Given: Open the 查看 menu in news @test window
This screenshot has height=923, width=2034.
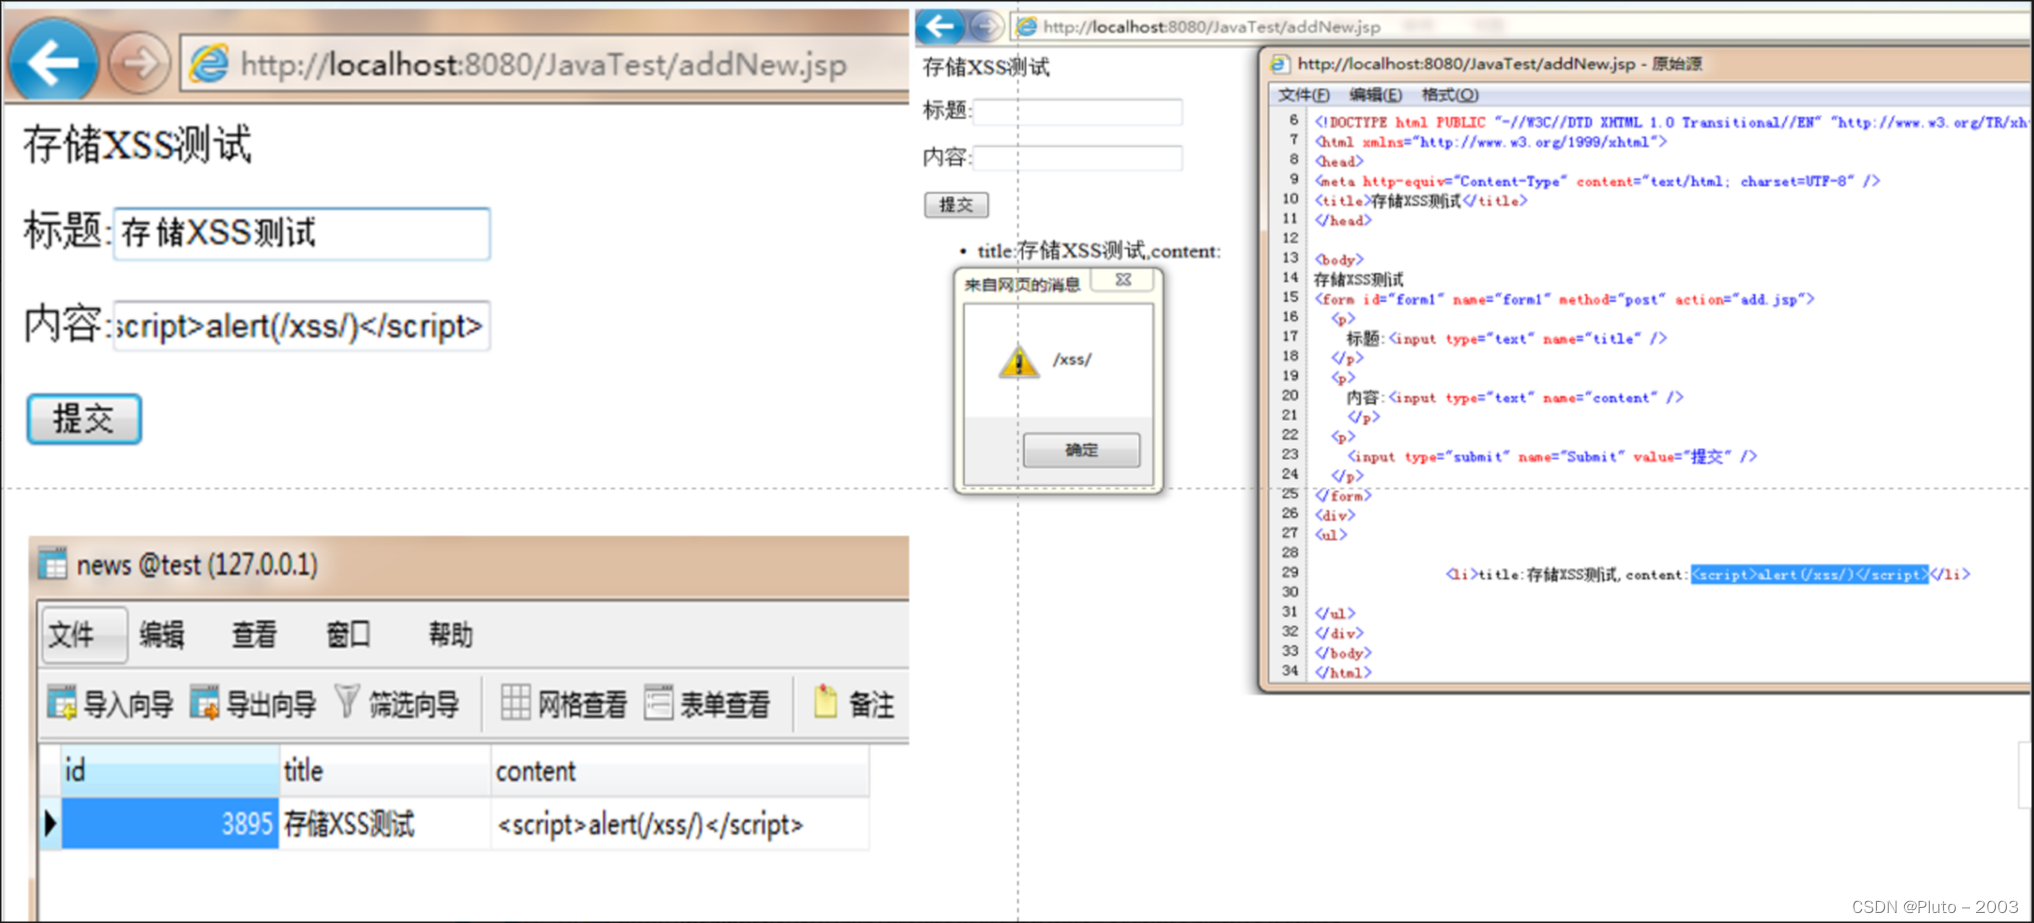Looking at the screenshot, I should click(x=254, y=635).
